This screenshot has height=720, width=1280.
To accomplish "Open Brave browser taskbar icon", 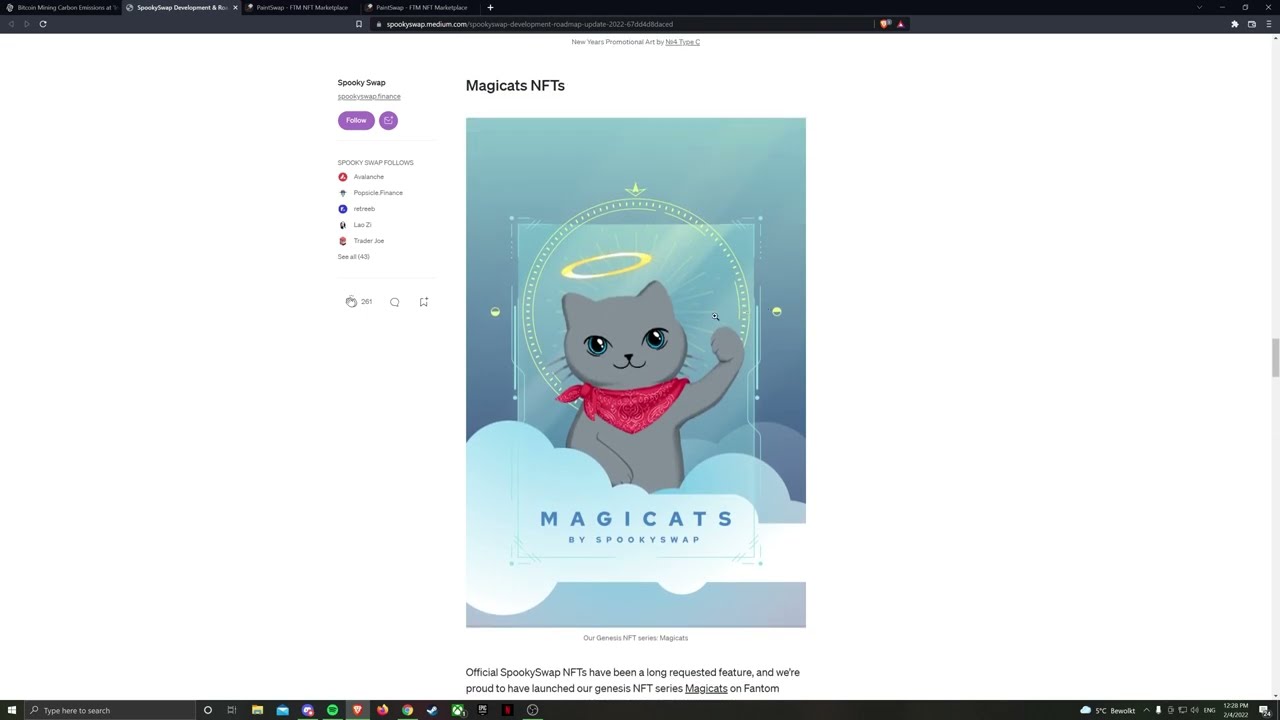I will [x=357, y=710].
